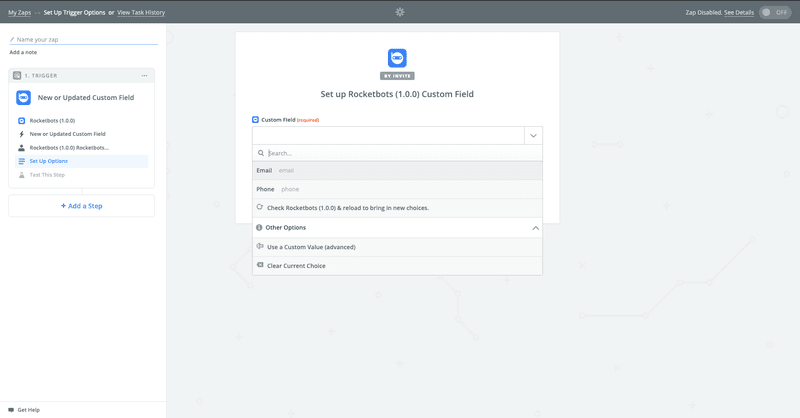Click the BY INVITE badge
The height and width of the screenshot is (418, 800).
point(397,76)
